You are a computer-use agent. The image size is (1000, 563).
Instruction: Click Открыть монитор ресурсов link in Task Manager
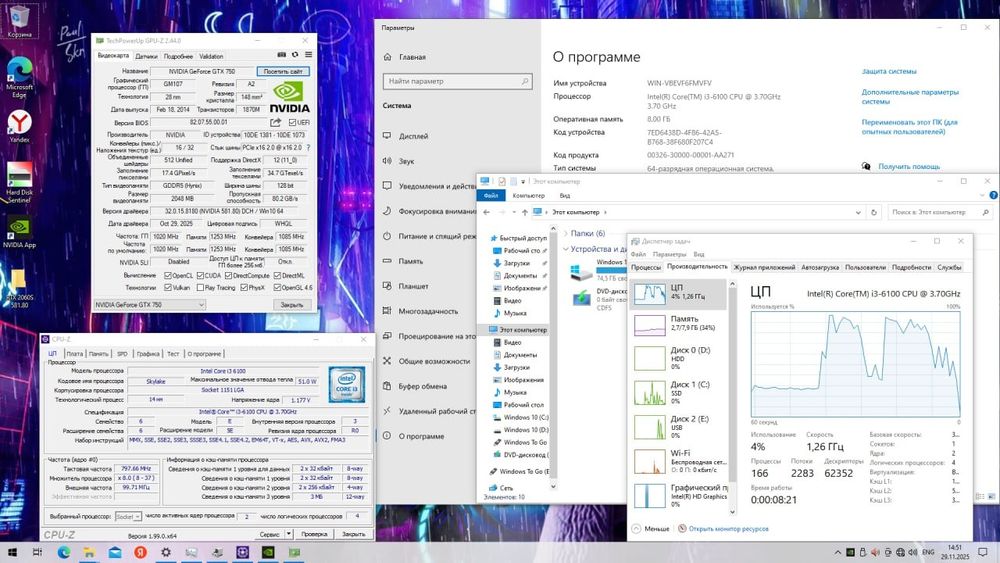(x=728, y=529)
